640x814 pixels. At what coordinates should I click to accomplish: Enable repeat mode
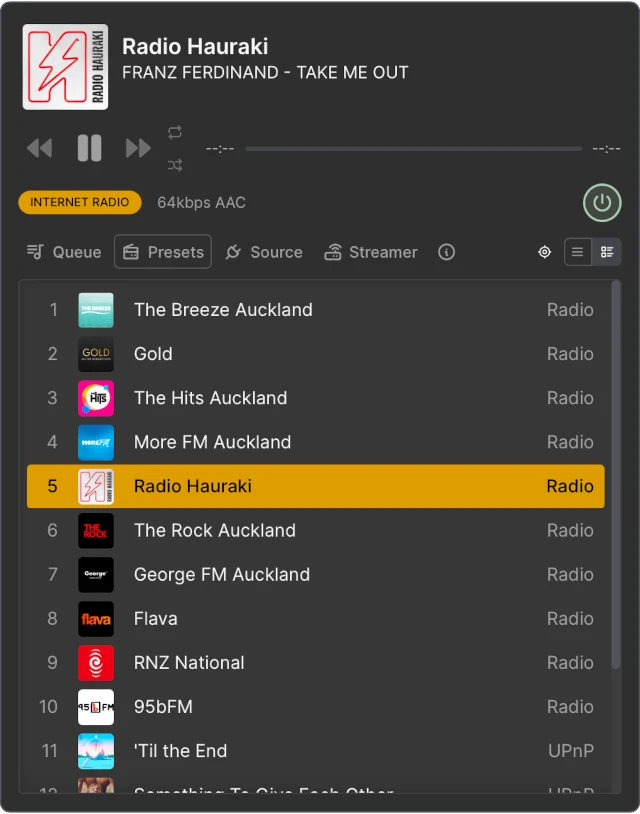[174, 131]
